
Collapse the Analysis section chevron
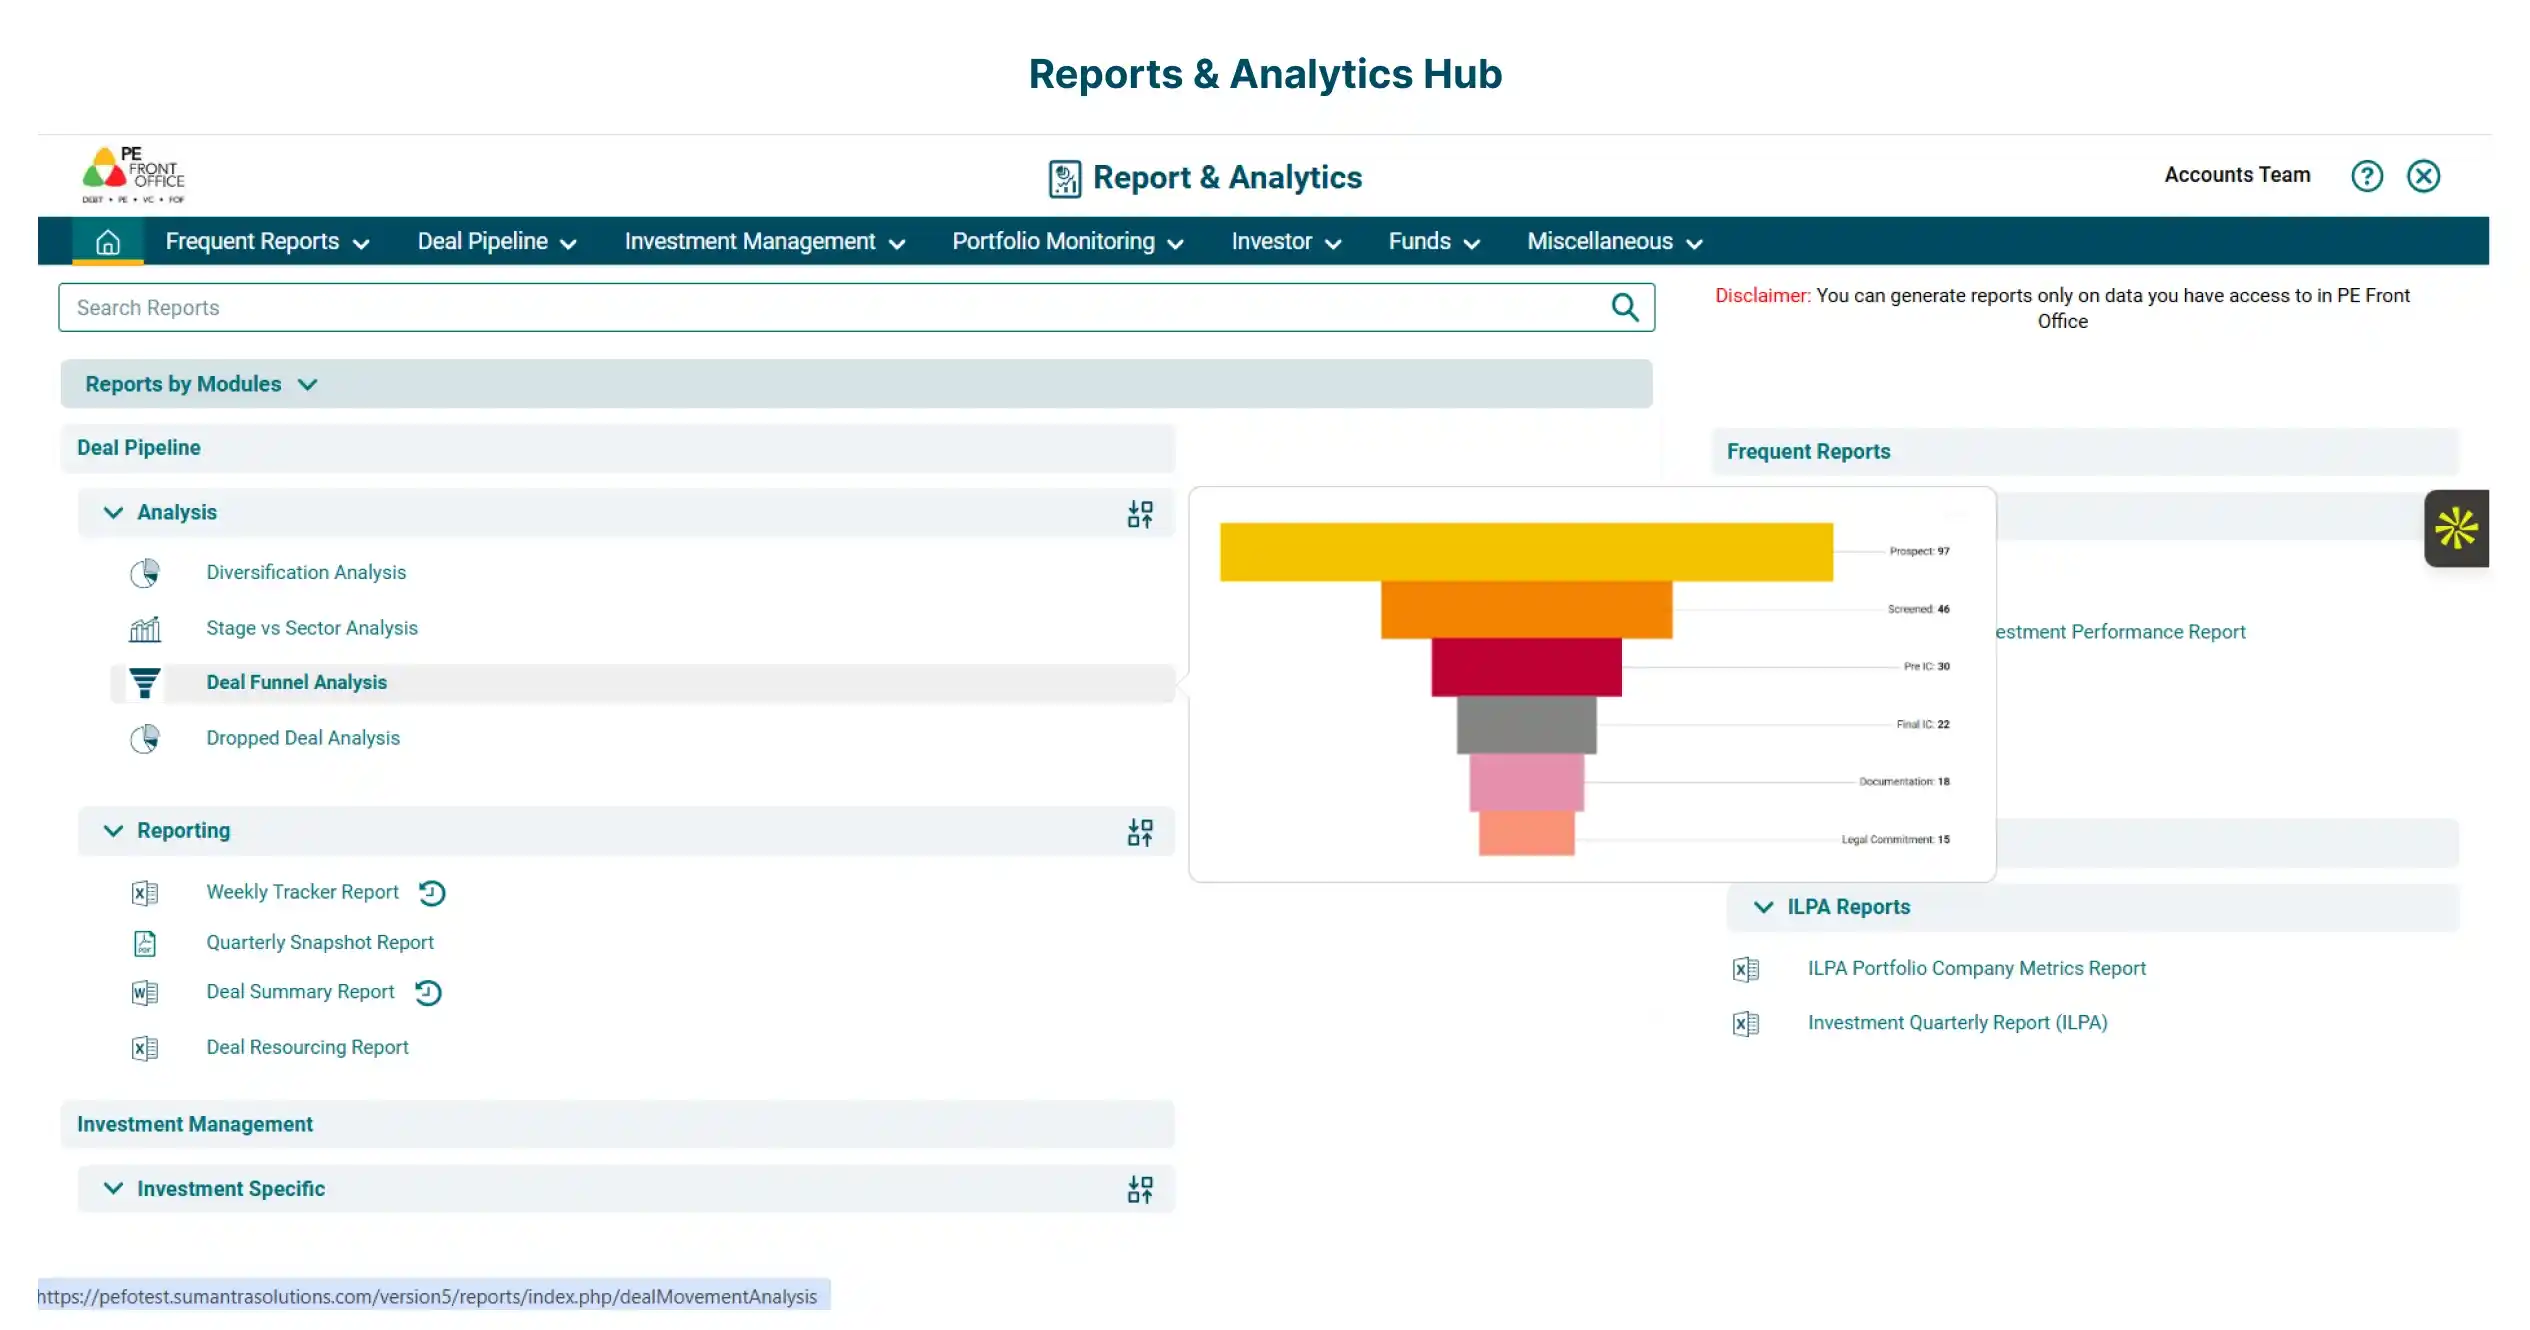(113, 513)
